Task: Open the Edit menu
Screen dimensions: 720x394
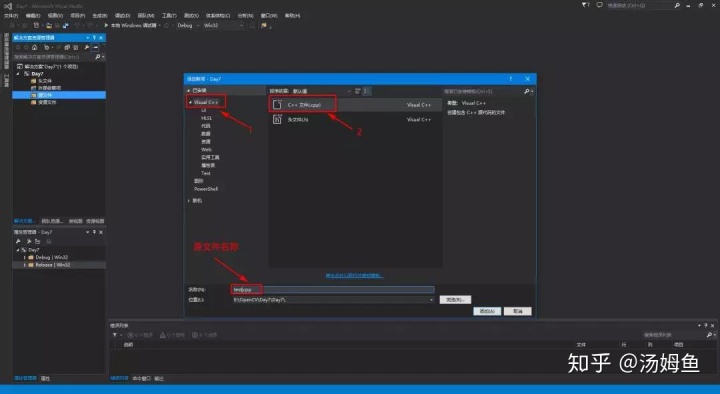Action: point(33,16)
